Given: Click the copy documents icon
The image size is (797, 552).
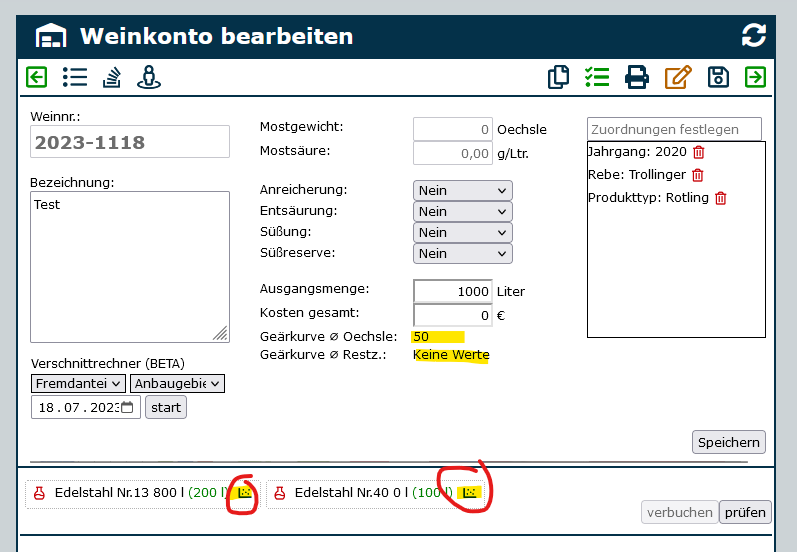Looking at the screenshot, I should coord(559,77).
